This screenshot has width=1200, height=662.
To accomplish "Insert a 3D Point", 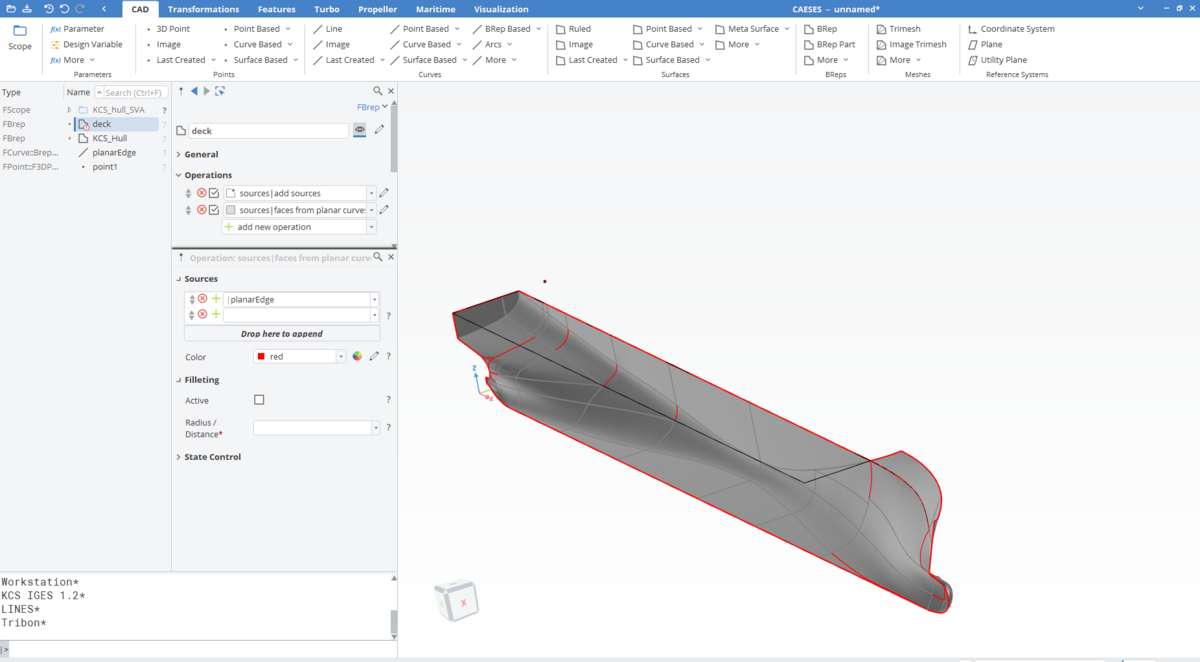I will click(168, 29).
